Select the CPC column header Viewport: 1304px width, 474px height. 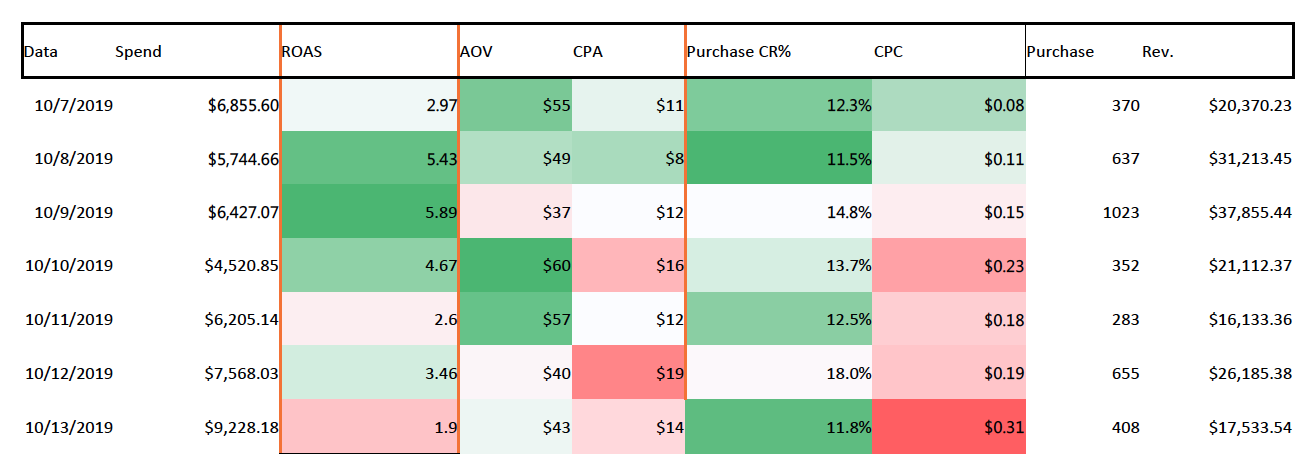(888, 52)
